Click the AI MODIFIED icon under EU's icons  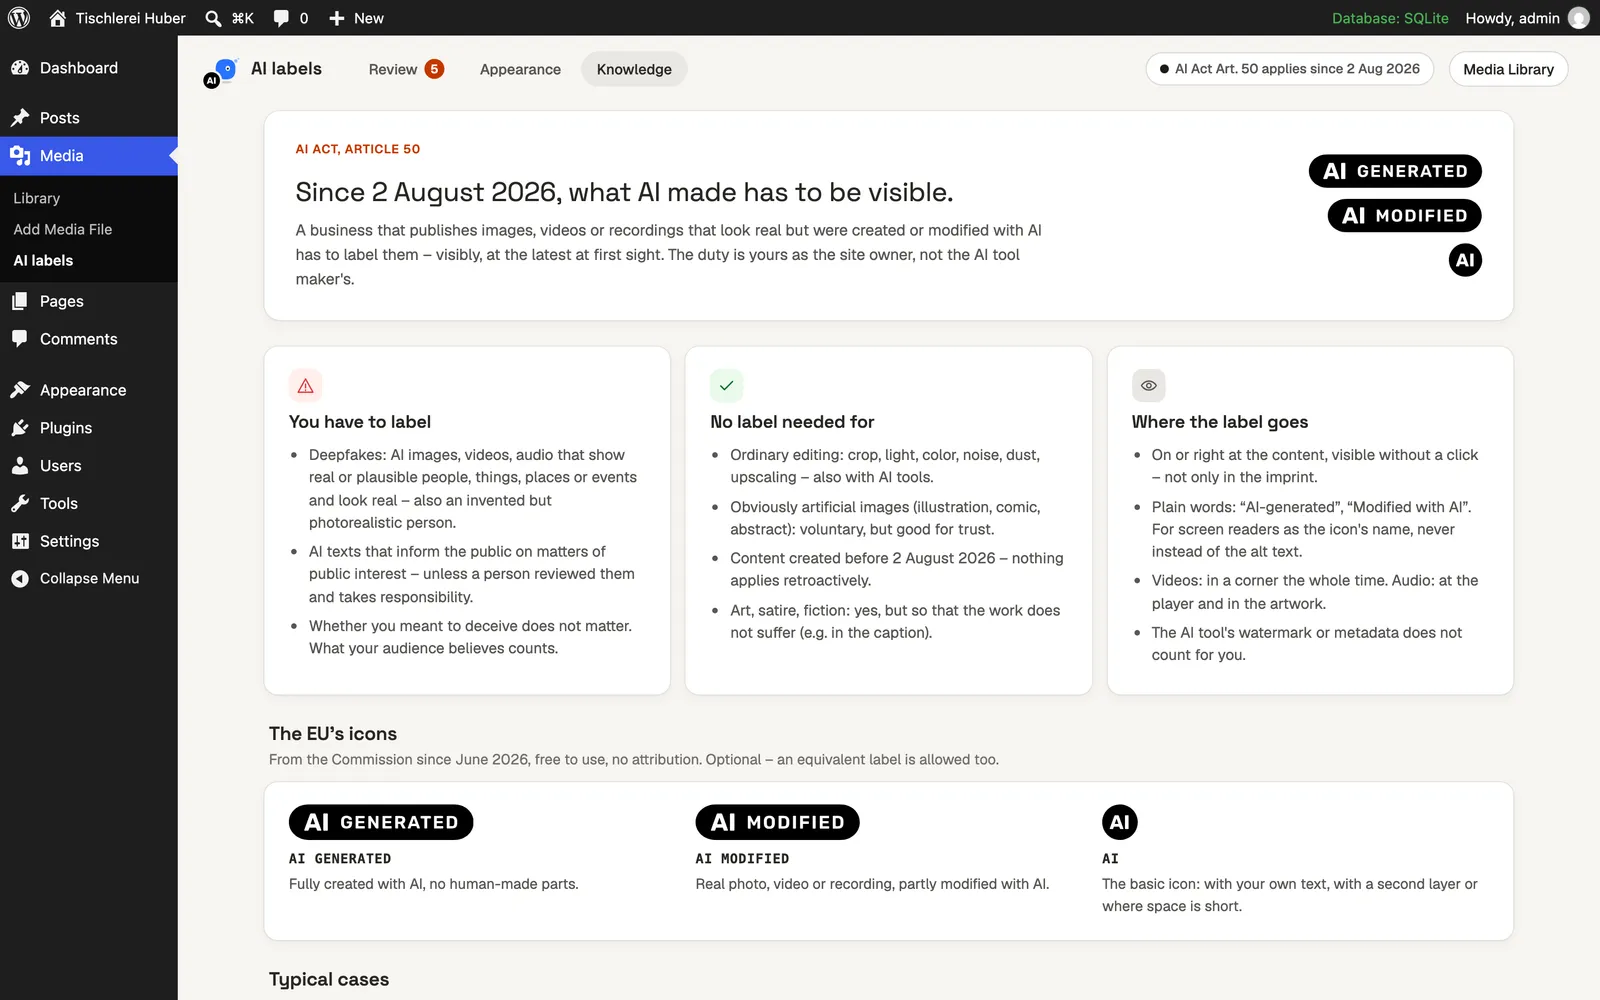click(x=777, y=822)
